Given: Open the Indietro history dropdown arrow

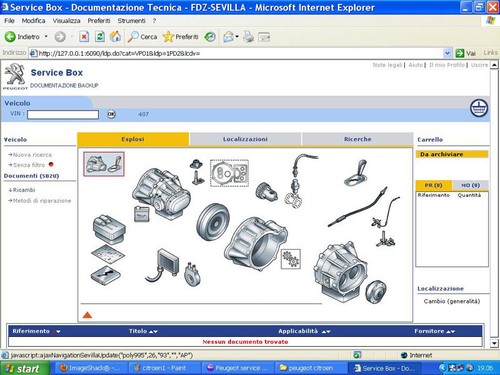Looking at the screenshot, I should (x=46, y=37).
